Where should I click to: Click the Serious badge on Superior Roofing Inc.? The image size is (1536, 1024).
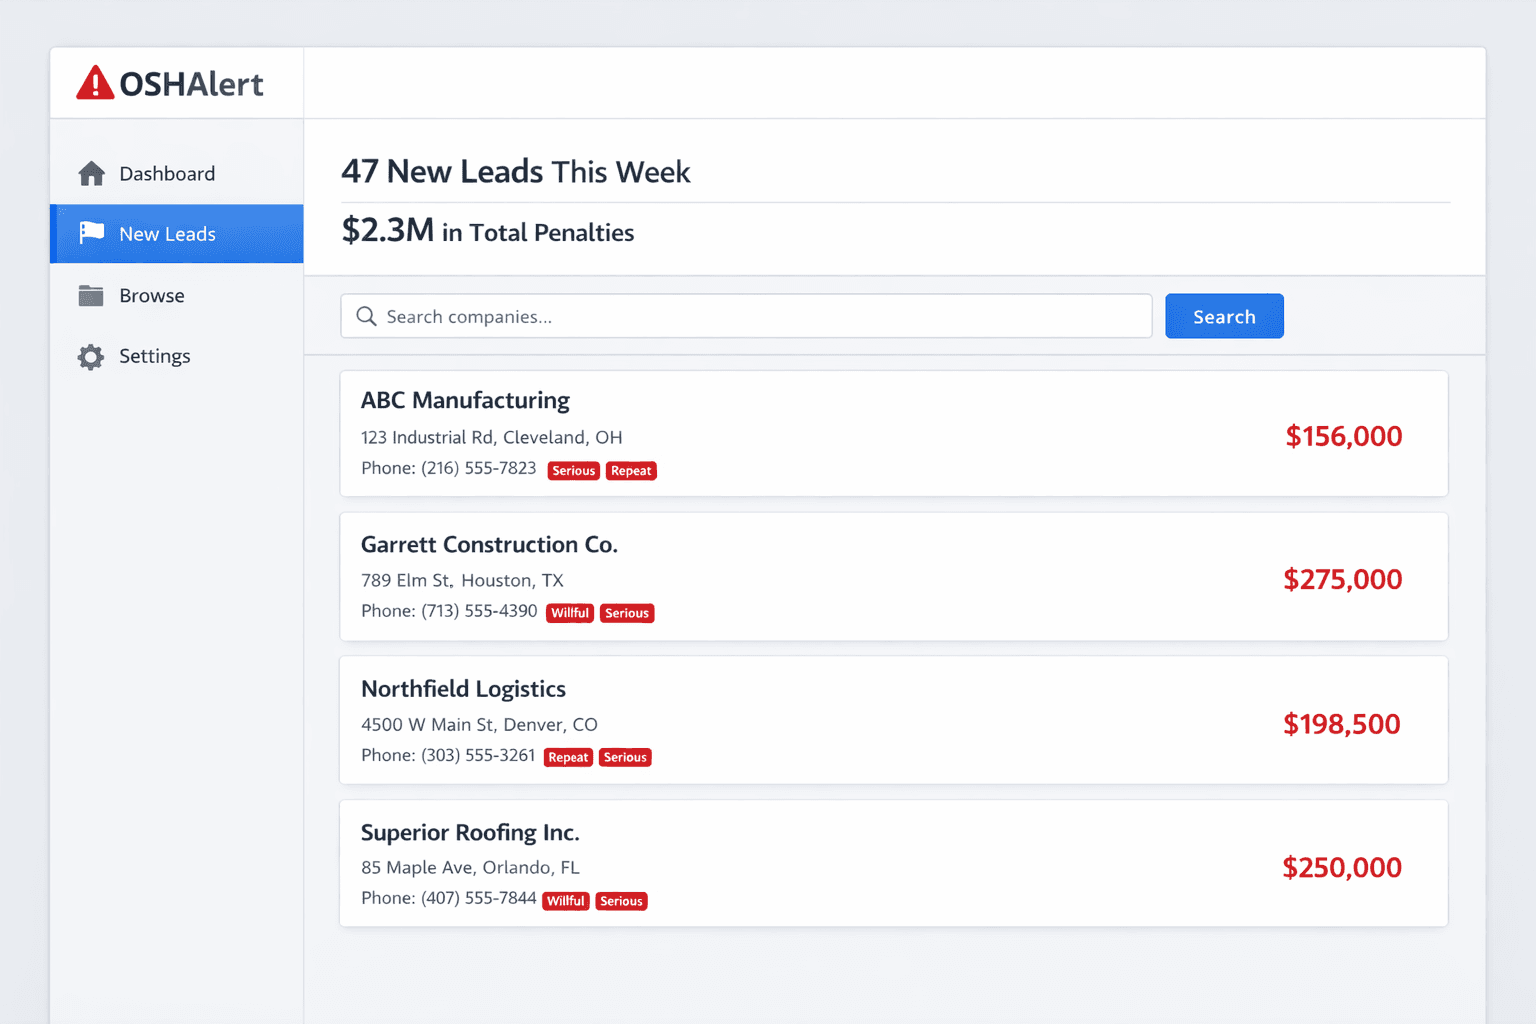[x=621, y=900]
